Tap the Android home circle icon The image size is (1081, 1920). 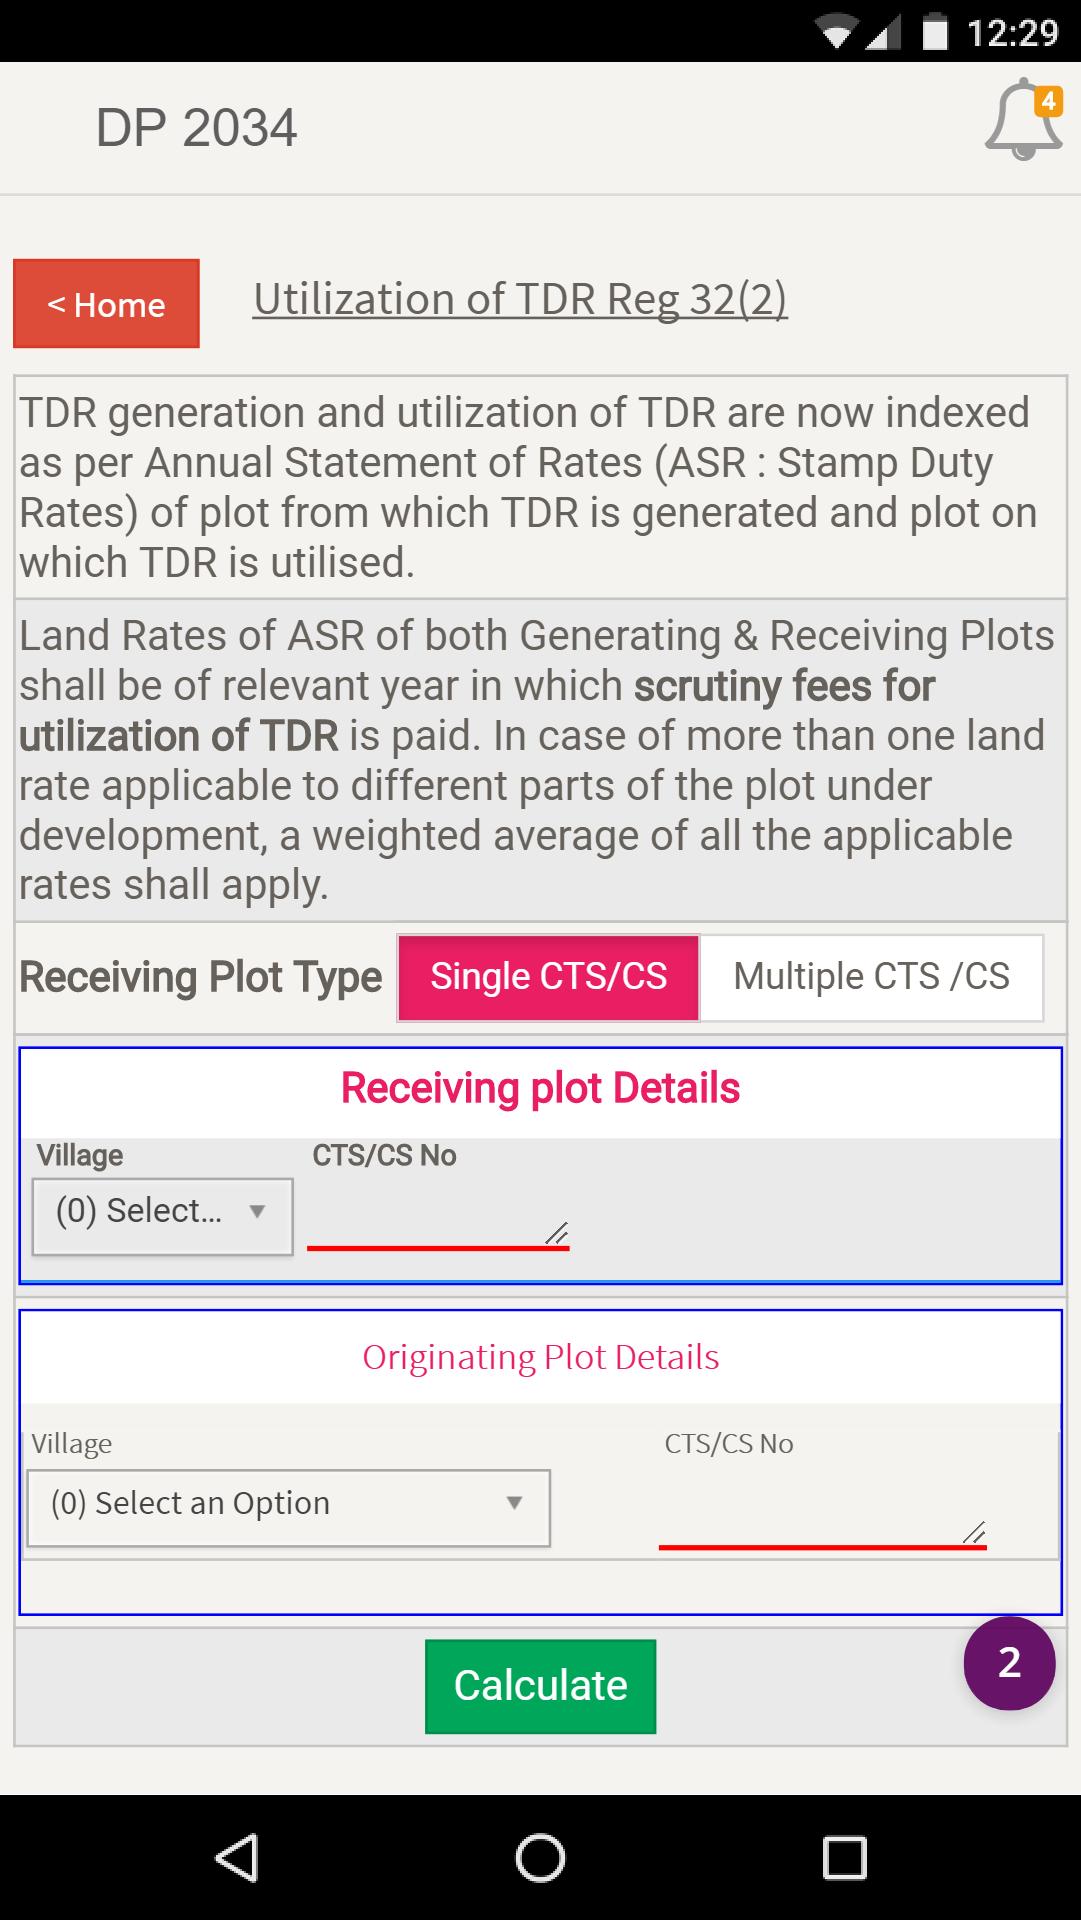tap(540, 1858)
